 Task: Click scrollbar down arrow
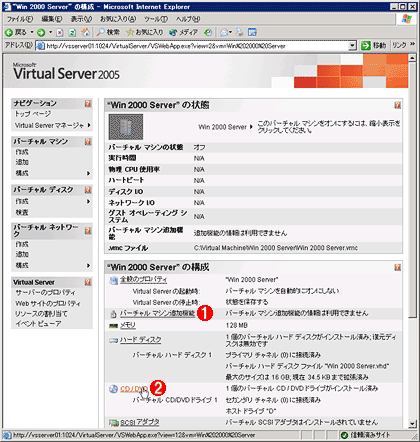tap(412, 424)
